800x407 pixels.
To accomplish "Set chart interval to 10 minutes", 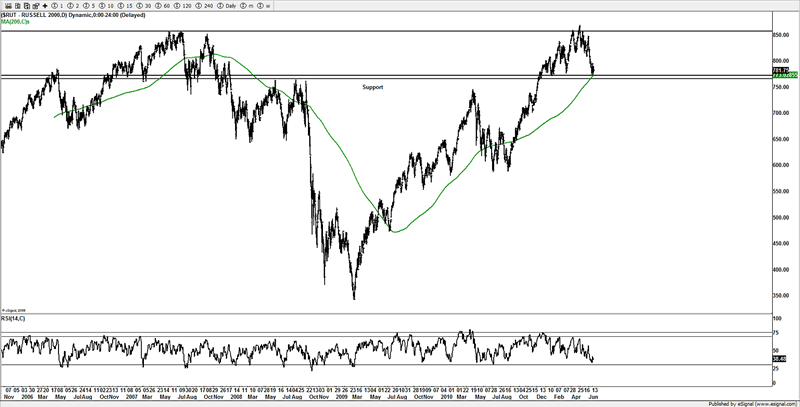I will (x=106, y=6).
